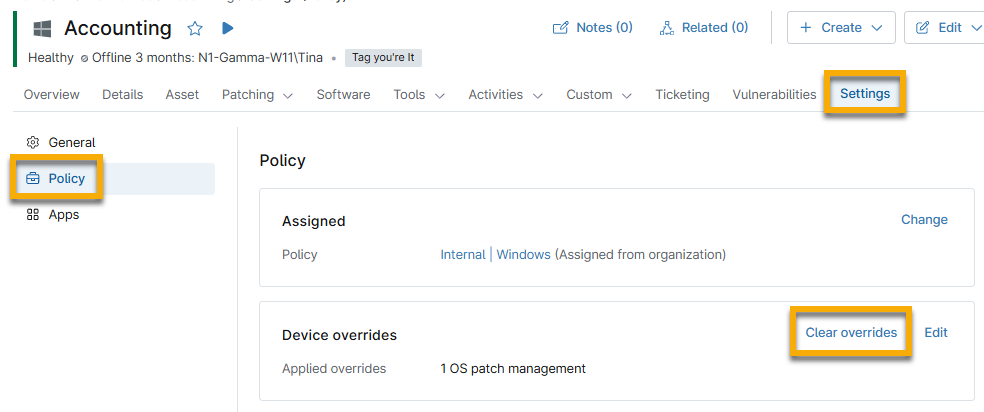The image size is (984, 412).
Task: Open the Vulnerabilities tab
Action: coord(774,95)
